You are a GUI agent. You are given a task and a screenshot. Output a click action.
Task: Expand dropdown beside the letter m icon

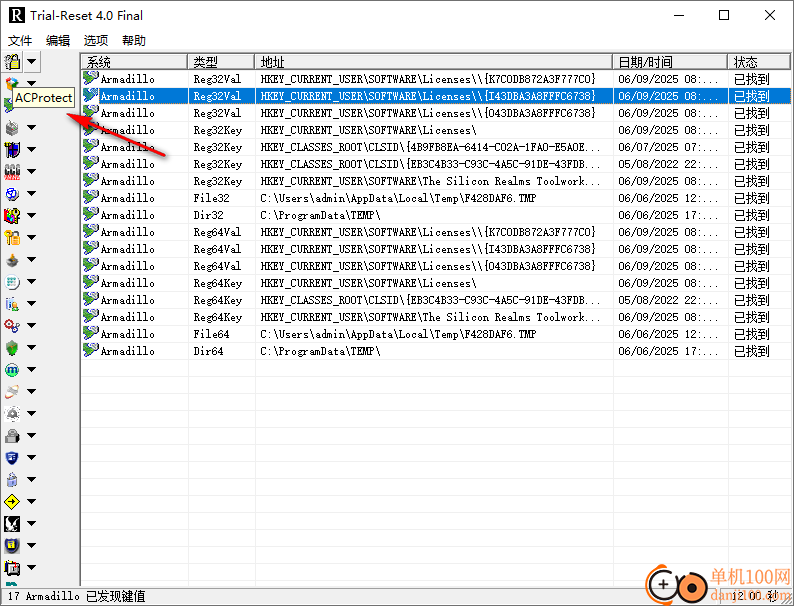(31, 370)
